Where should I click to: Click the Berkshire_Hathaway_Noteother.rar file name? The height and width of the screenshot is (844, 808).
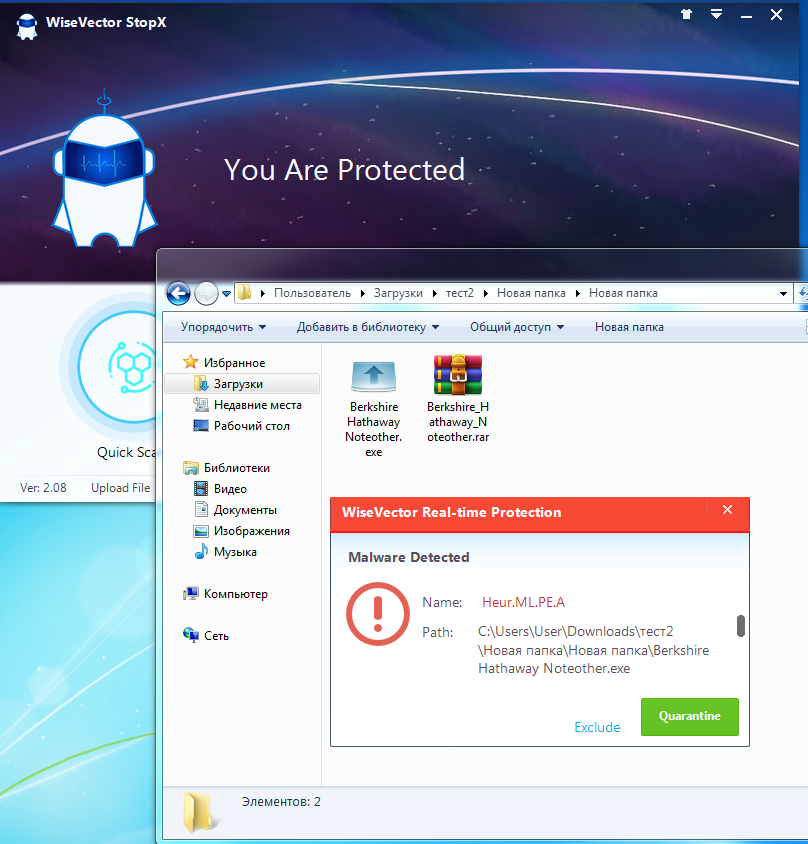click(x=458, y=422)
